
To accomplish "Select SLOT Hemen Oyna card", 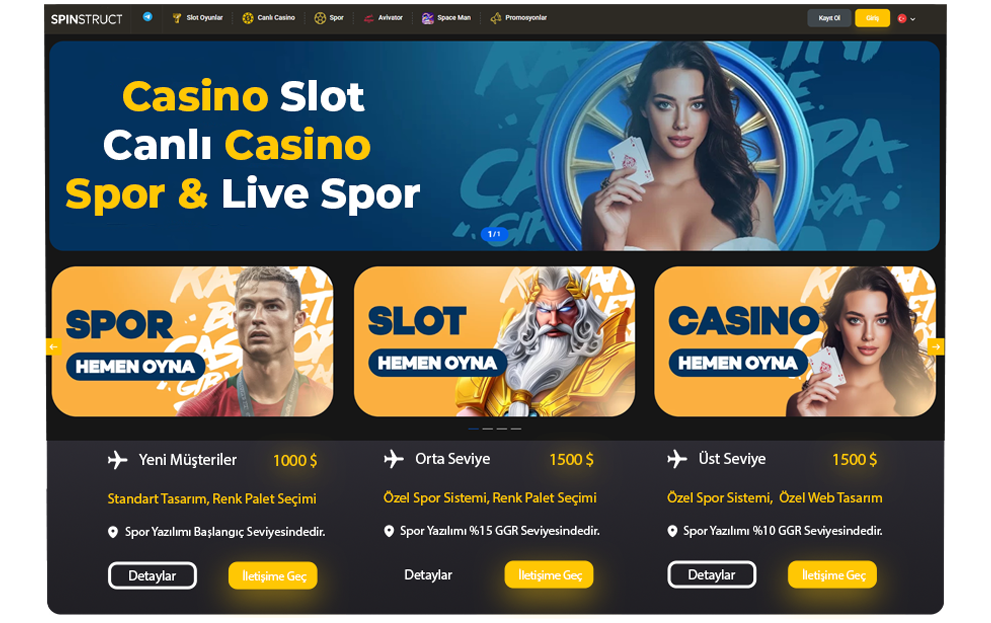I will (x=494, y=341).
